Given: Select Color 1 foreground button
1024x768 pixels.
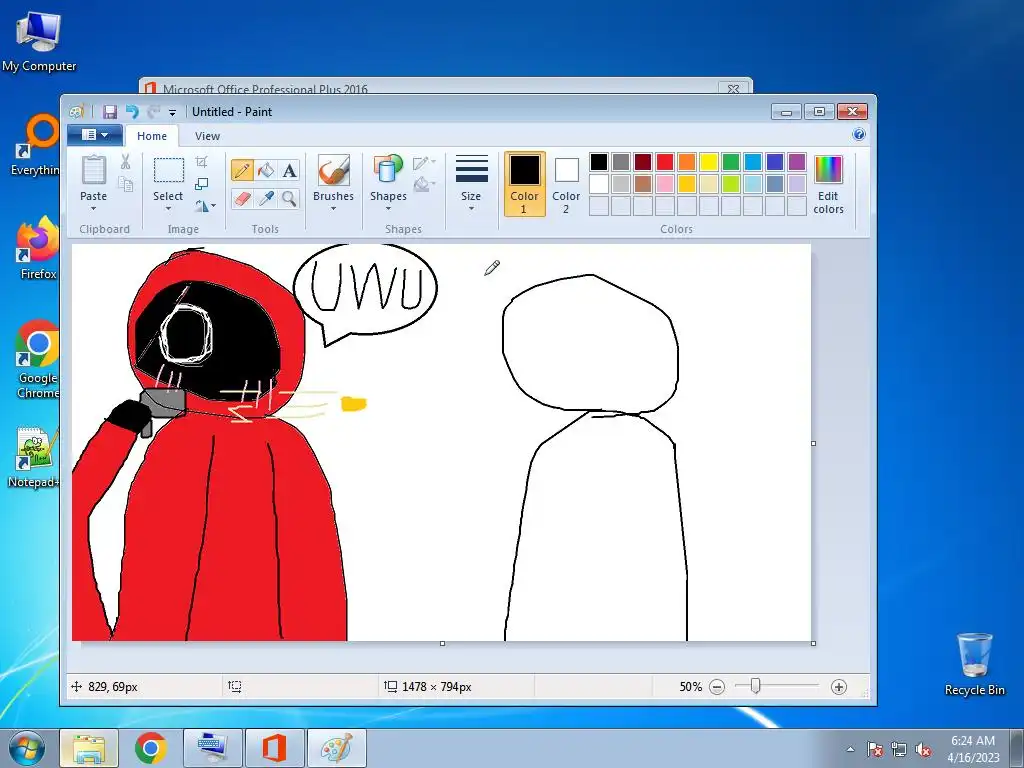Looking at the screenshot, I should 524,184.
